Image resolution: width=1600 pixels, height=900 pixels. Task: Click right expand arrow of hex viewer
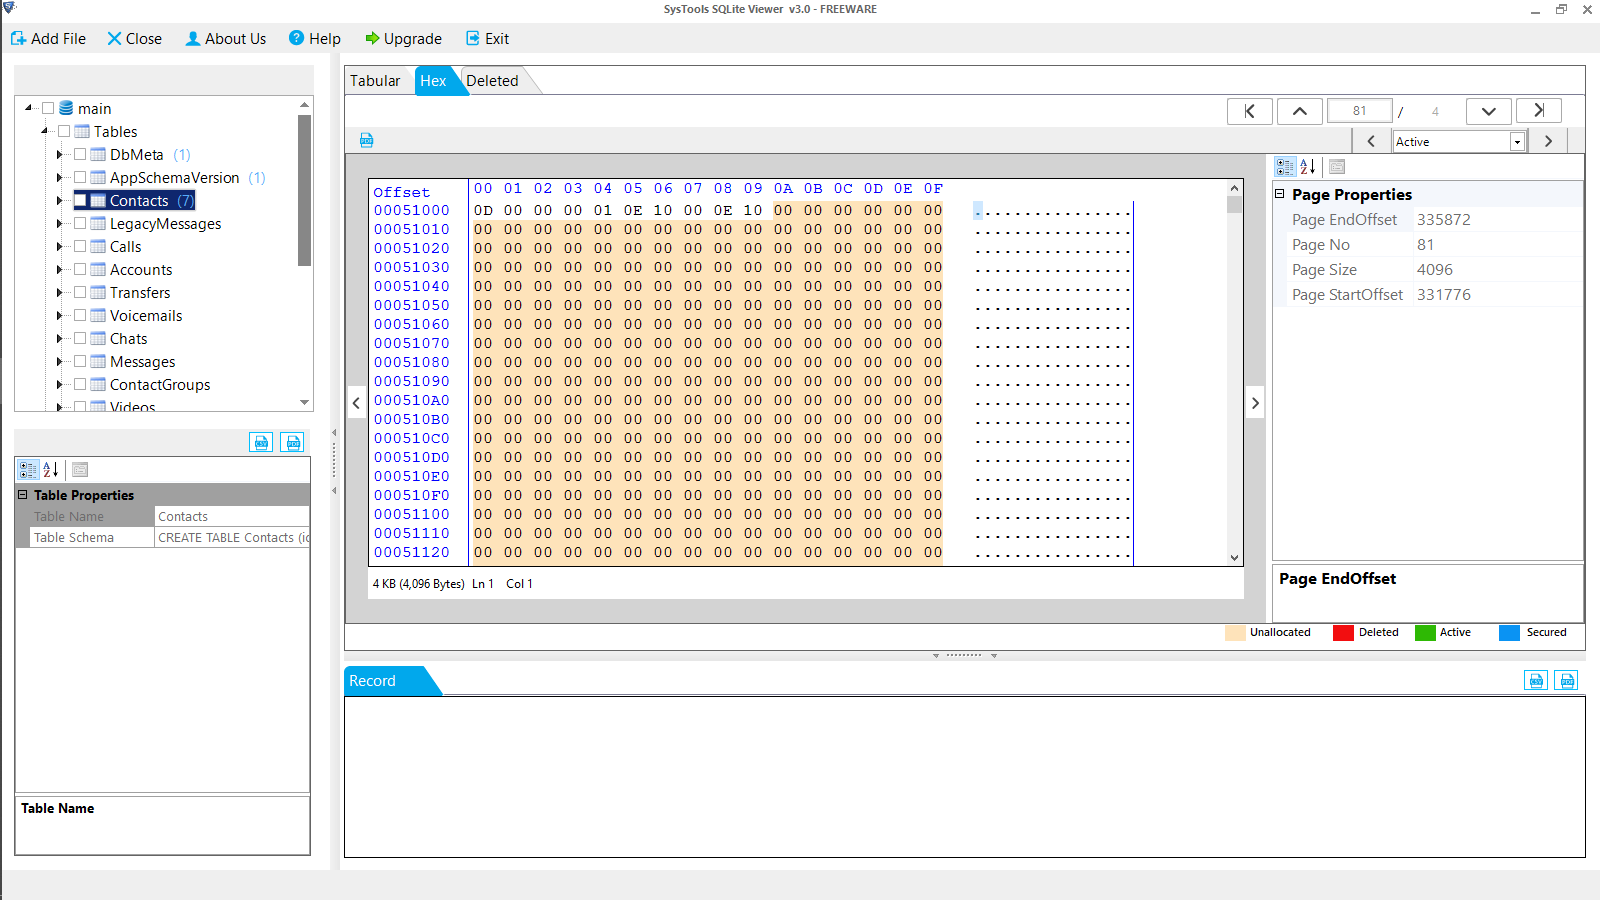[x=1255, y=403]
